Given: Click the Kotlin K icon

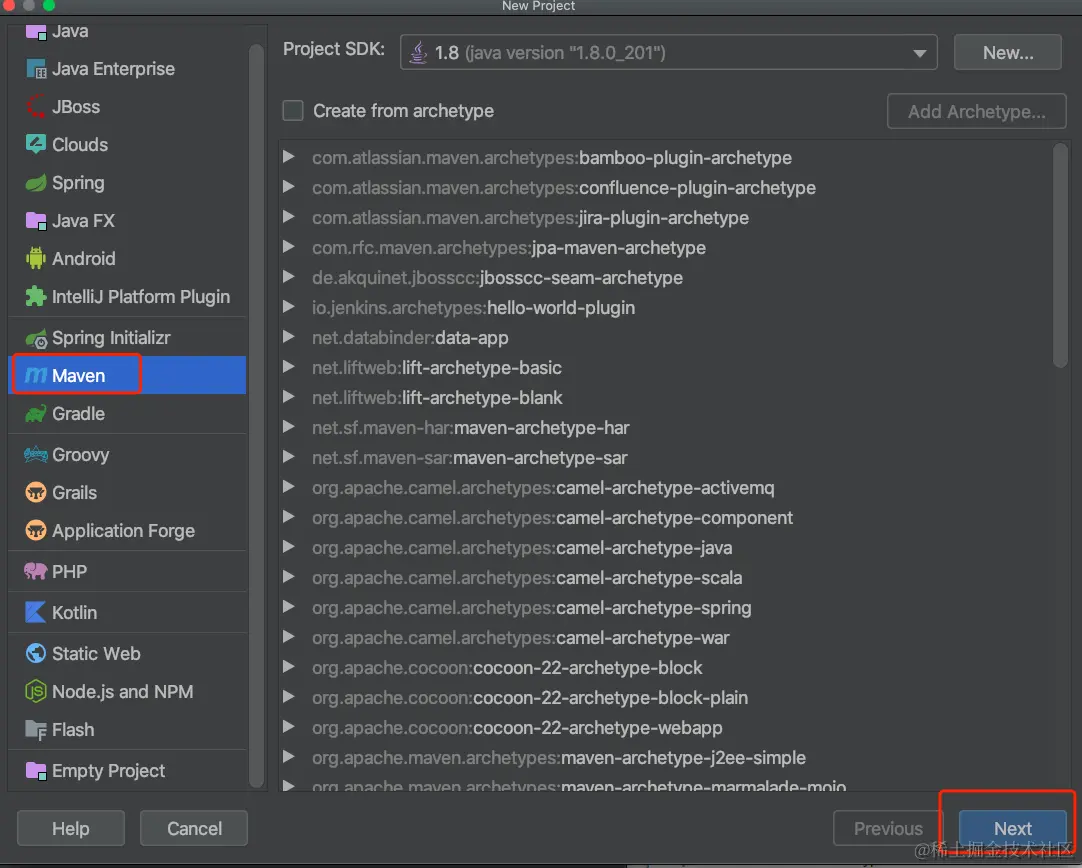Looking at the screenshot, I should pos(35,612).
